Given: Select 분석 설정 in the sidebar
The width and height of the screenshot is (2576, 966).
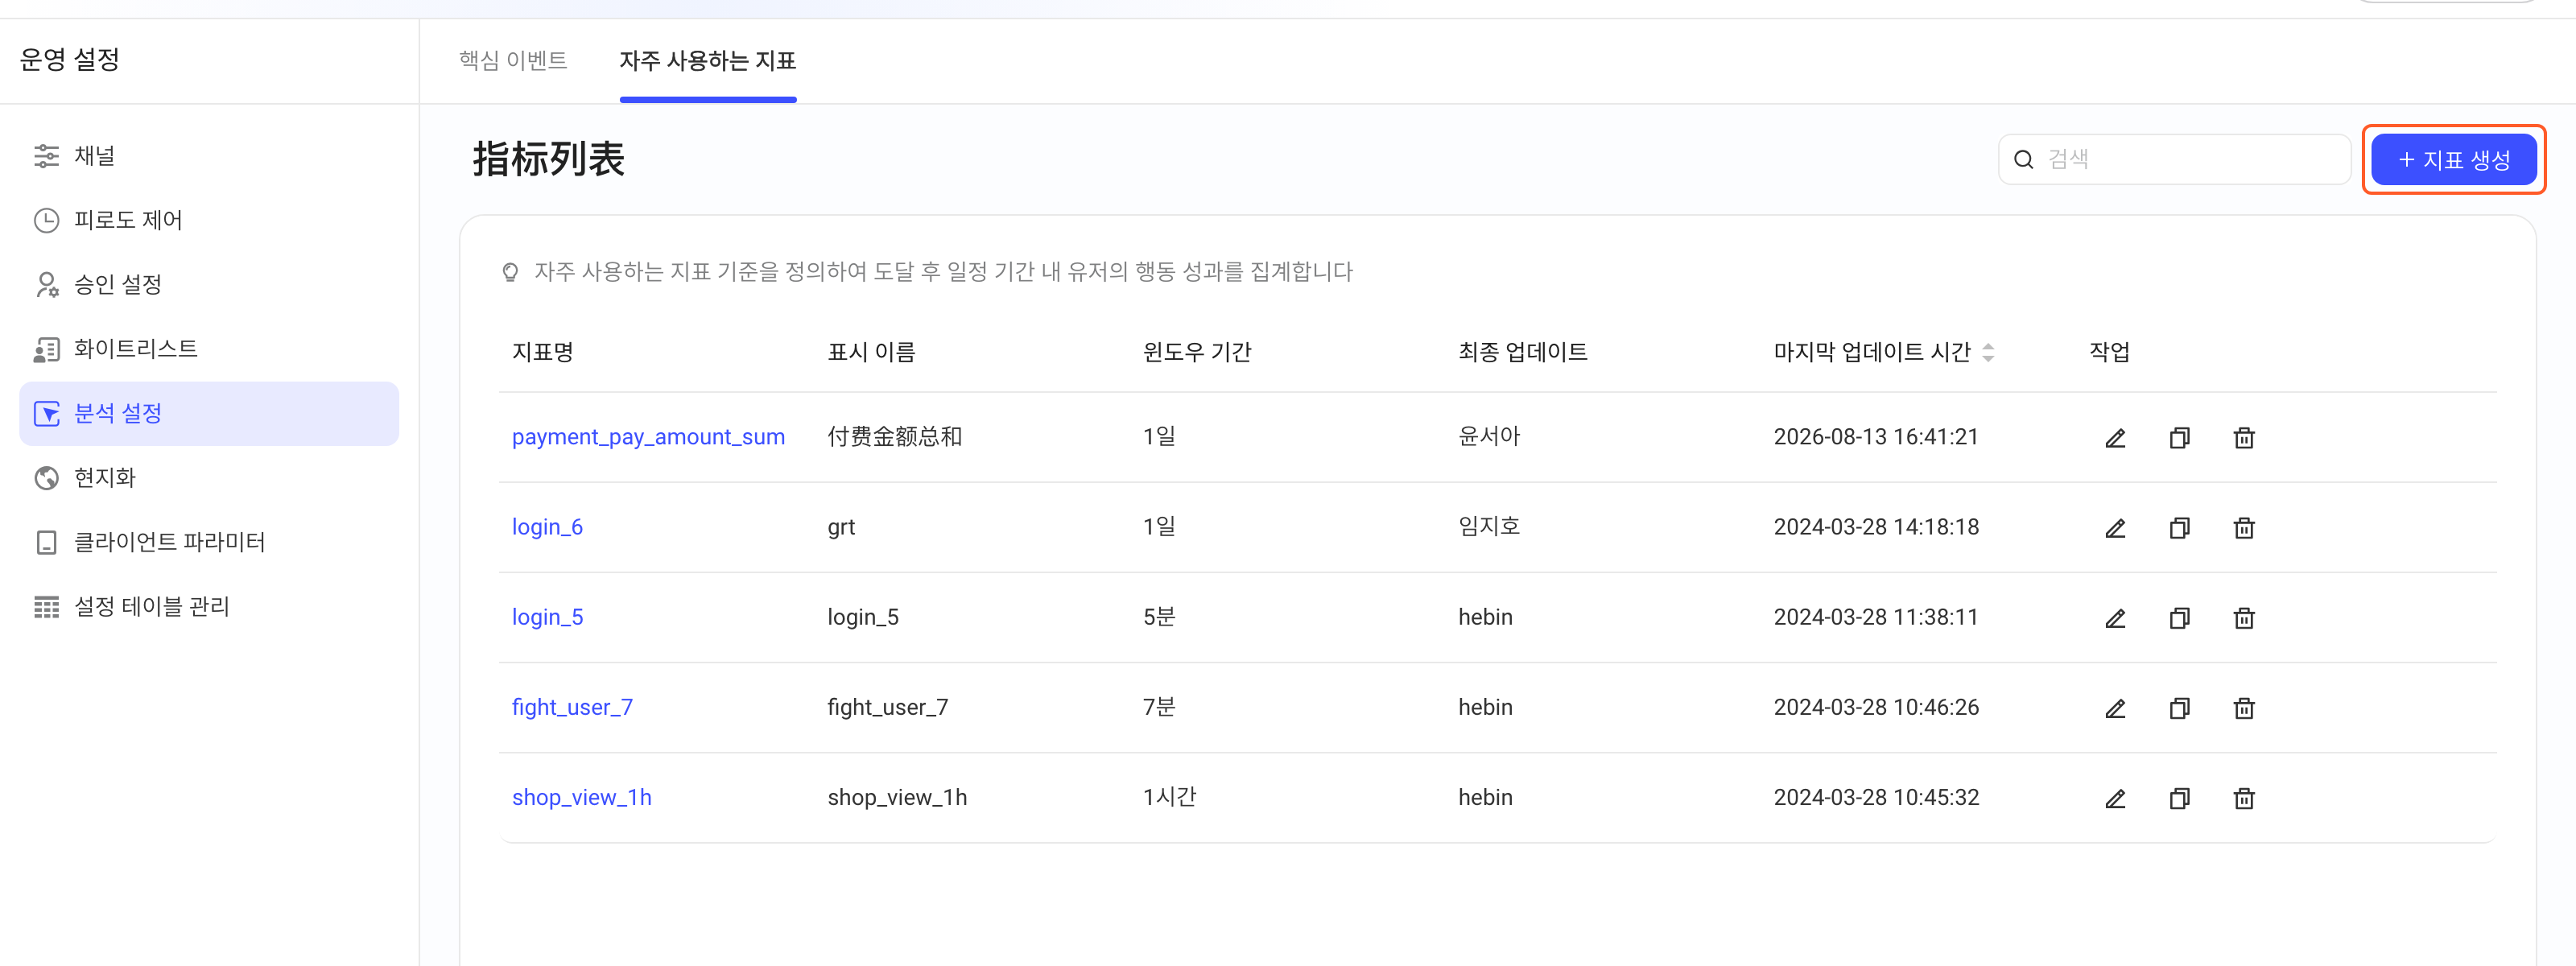Looking at the screenshot, I should (209, 413).
